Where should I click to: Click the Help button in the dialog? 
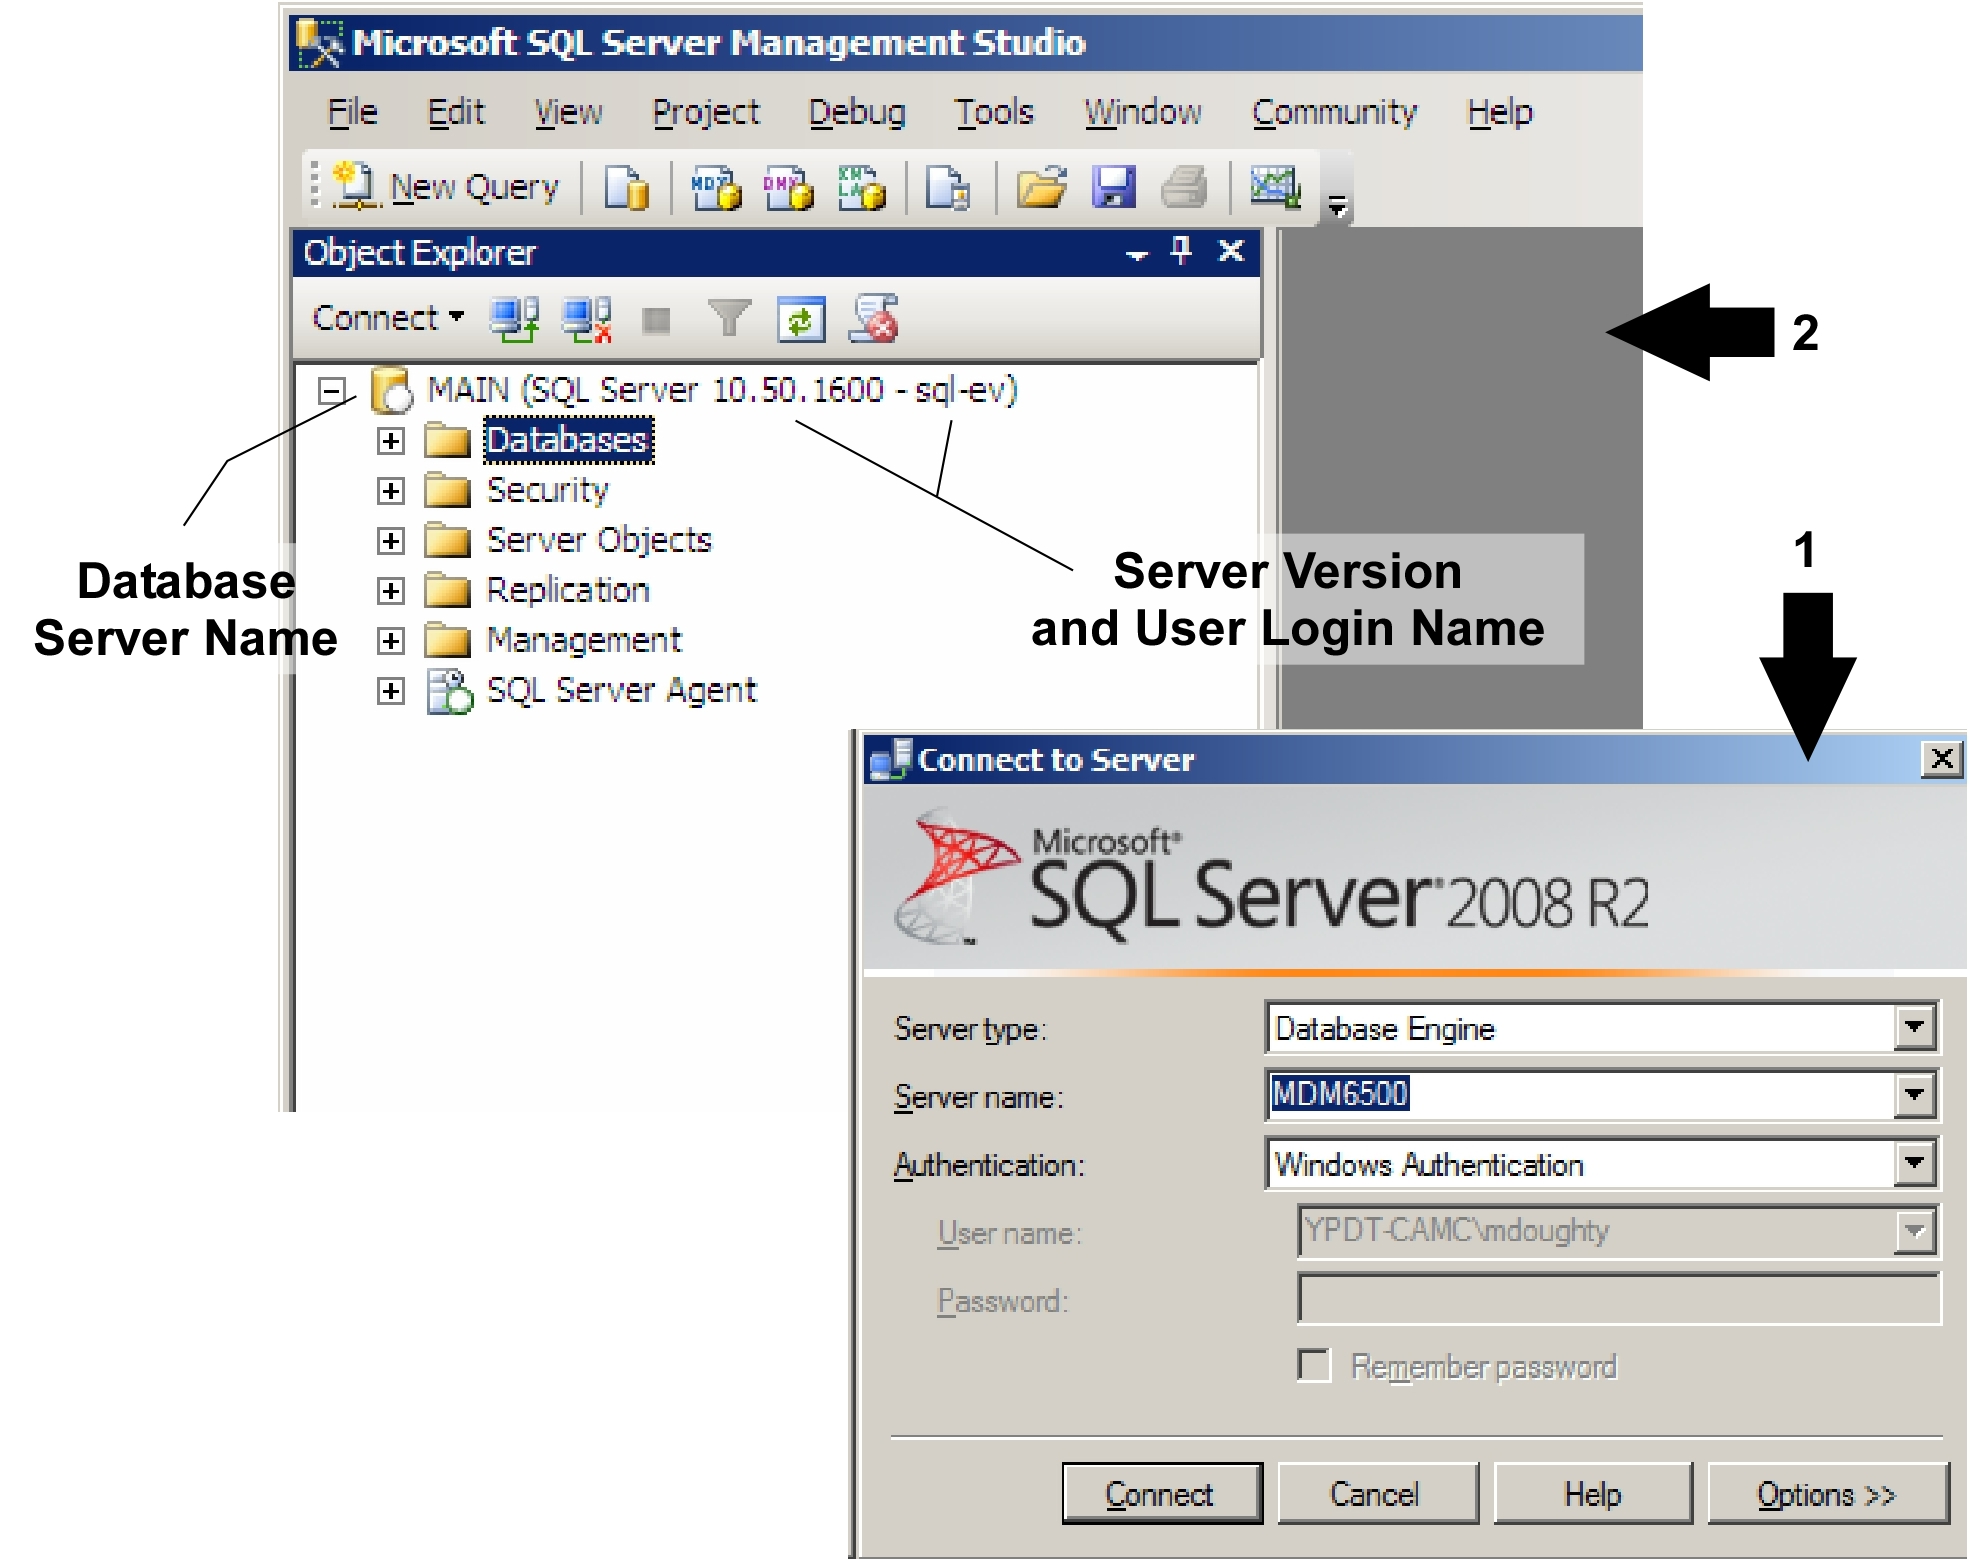pos(1592,1494)
